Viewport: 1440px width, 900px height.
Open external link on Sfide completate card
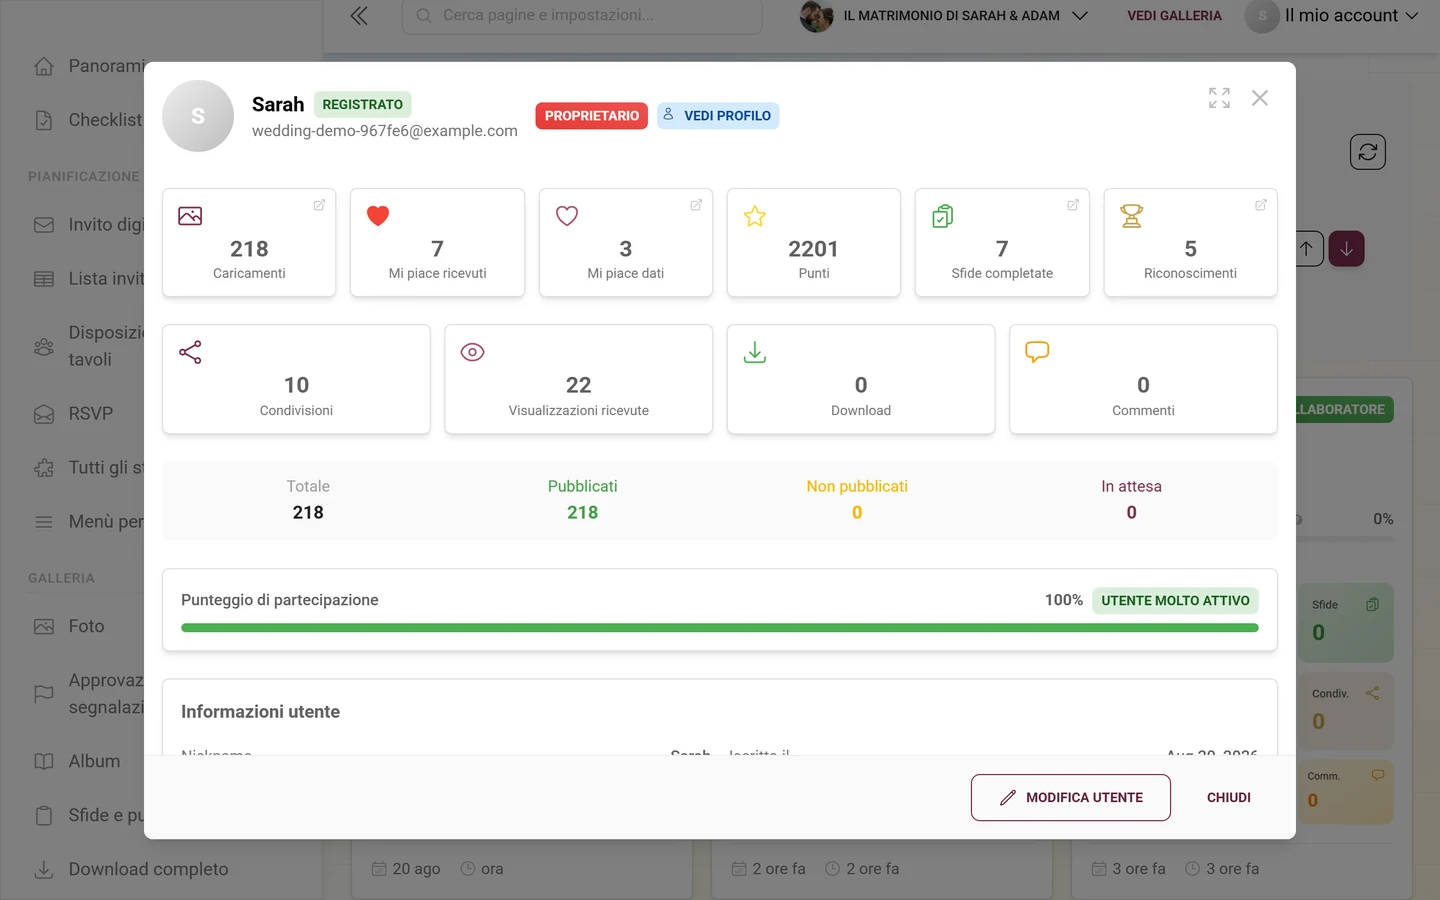coord(1073,205)
